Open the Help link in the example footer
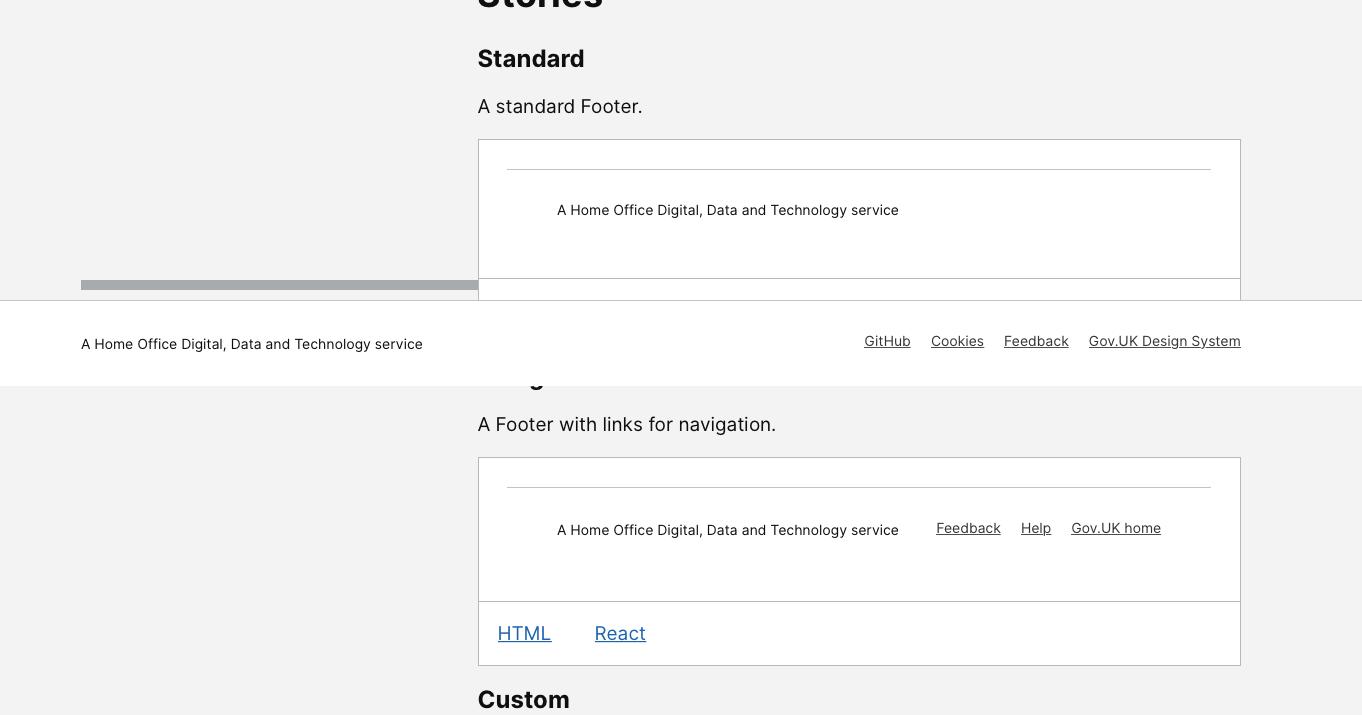The height and width of the screenshot is (715, 1362). click(x=1035, y=528)
